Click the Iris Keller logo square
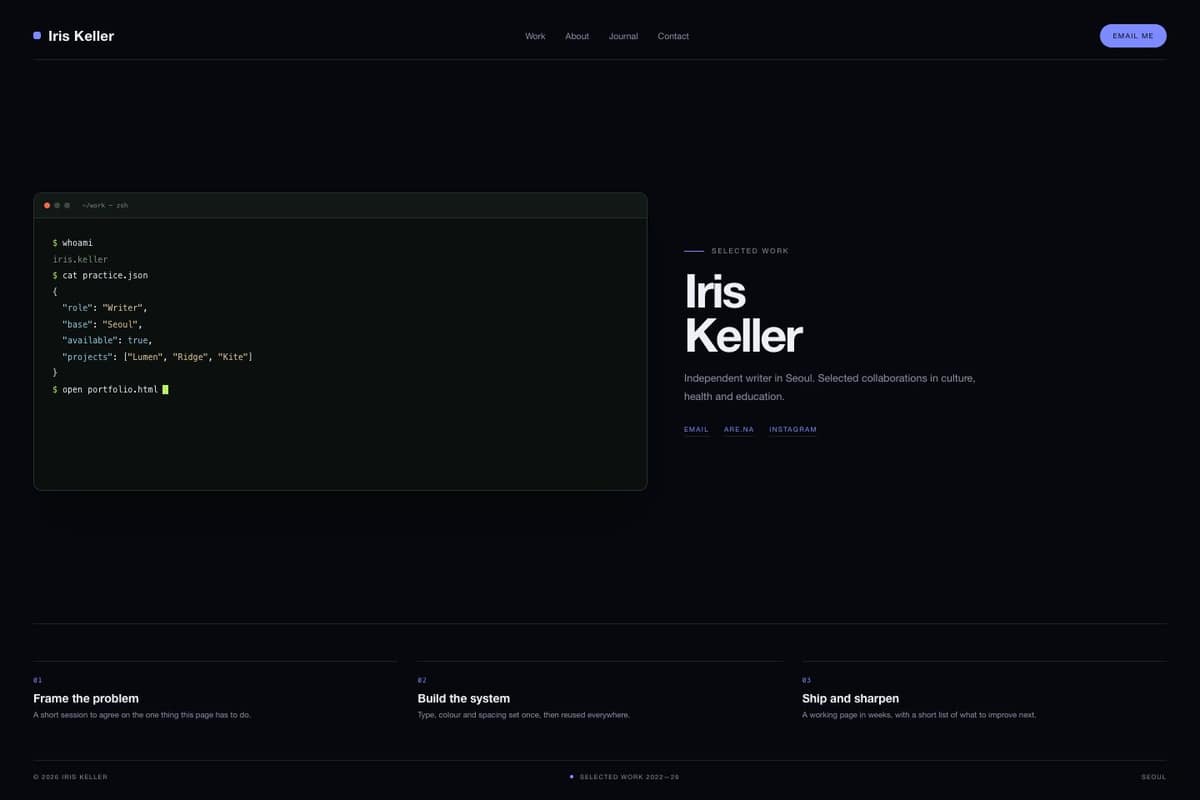The height and width of the screenshot is (800, 1200). coord(37,36)
